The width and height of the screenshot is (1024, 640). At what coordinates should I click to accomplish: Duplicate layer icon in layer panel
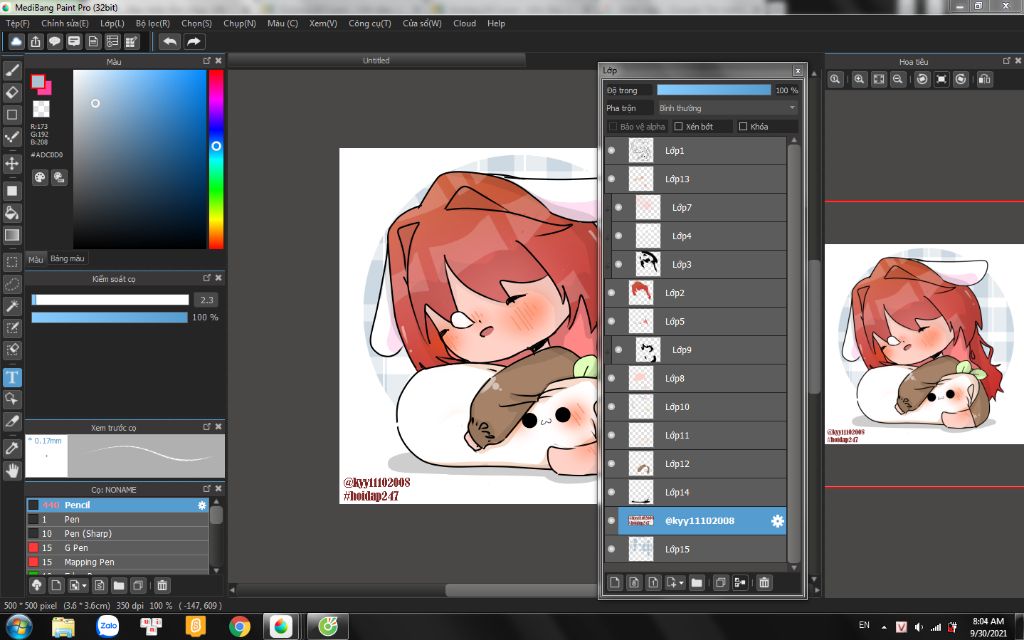pyautogui.click(x=720, y=583)
